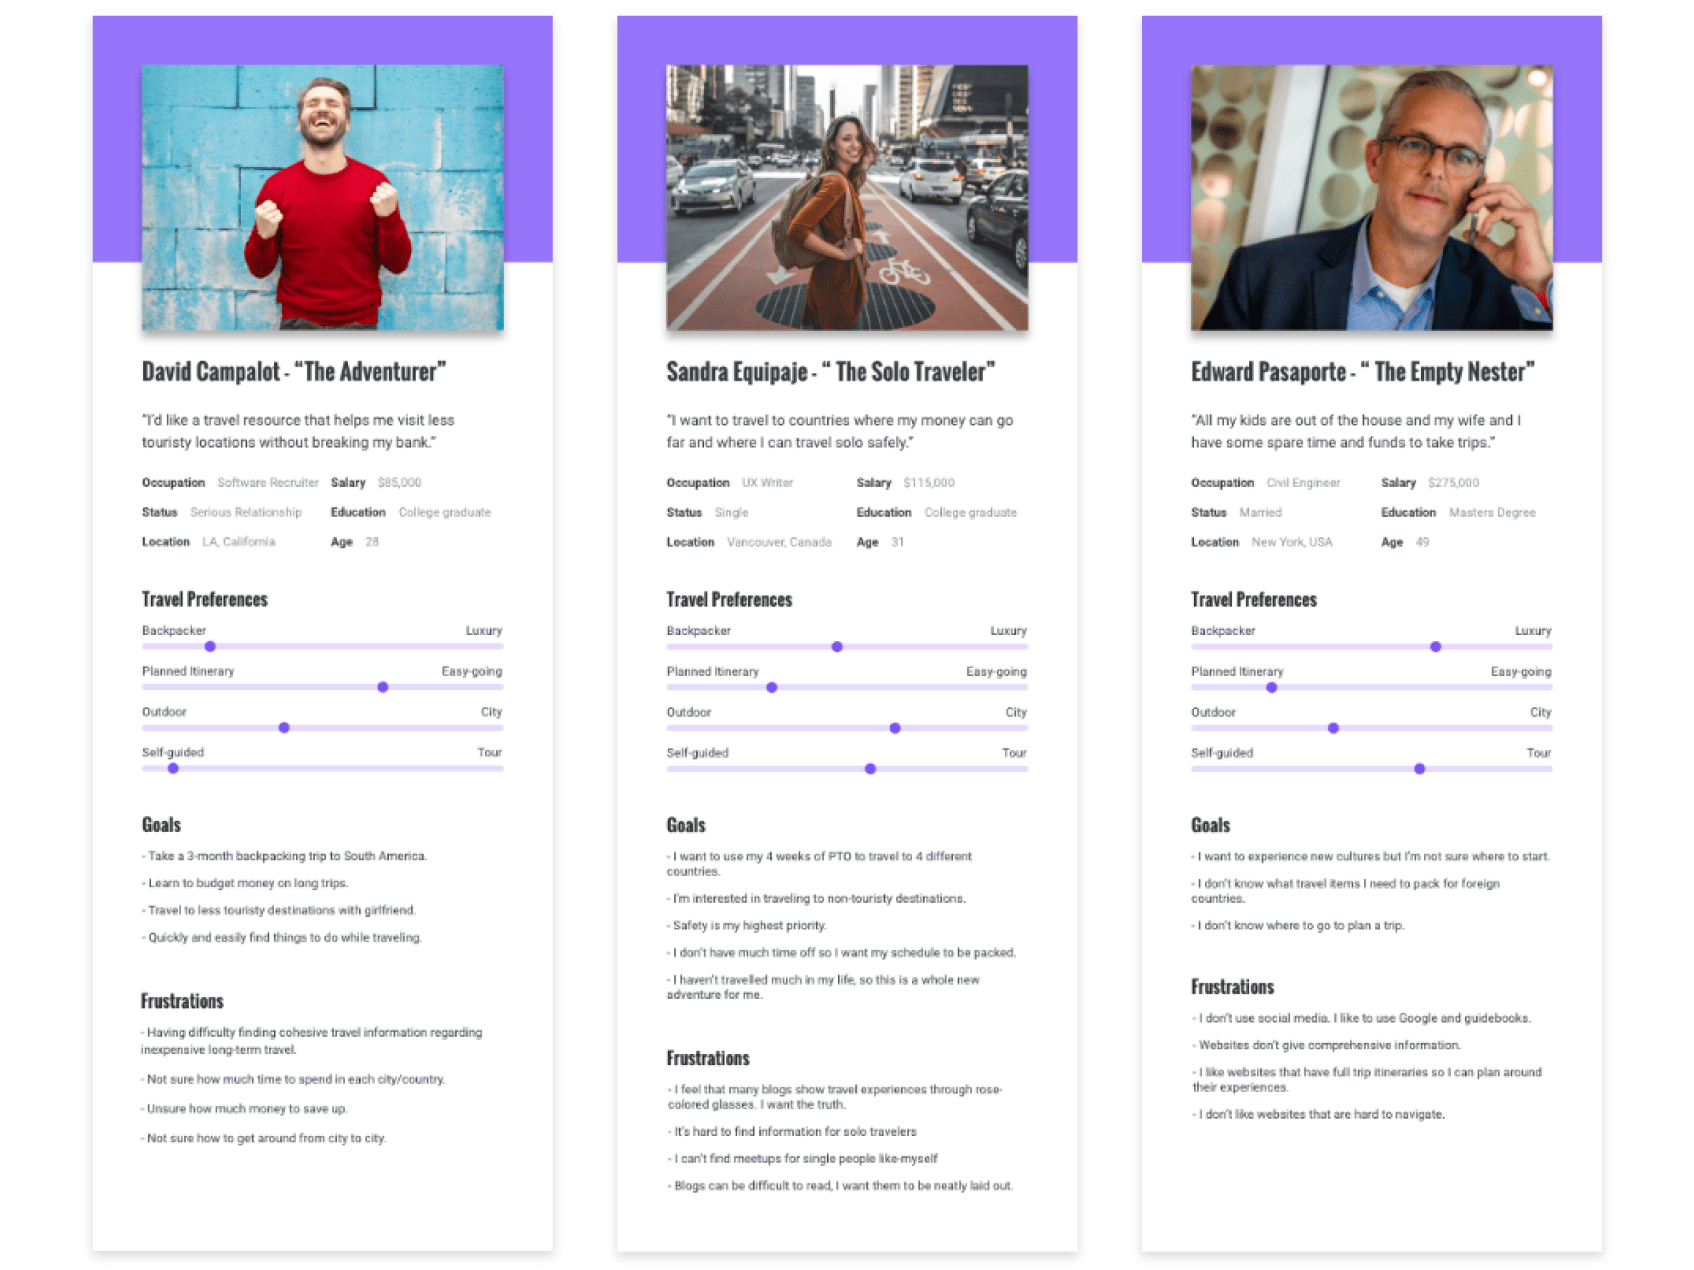Click Sandra's Goals heading
The height and width of the screenshot is (1270, 1694).
(x=686, y=825)
